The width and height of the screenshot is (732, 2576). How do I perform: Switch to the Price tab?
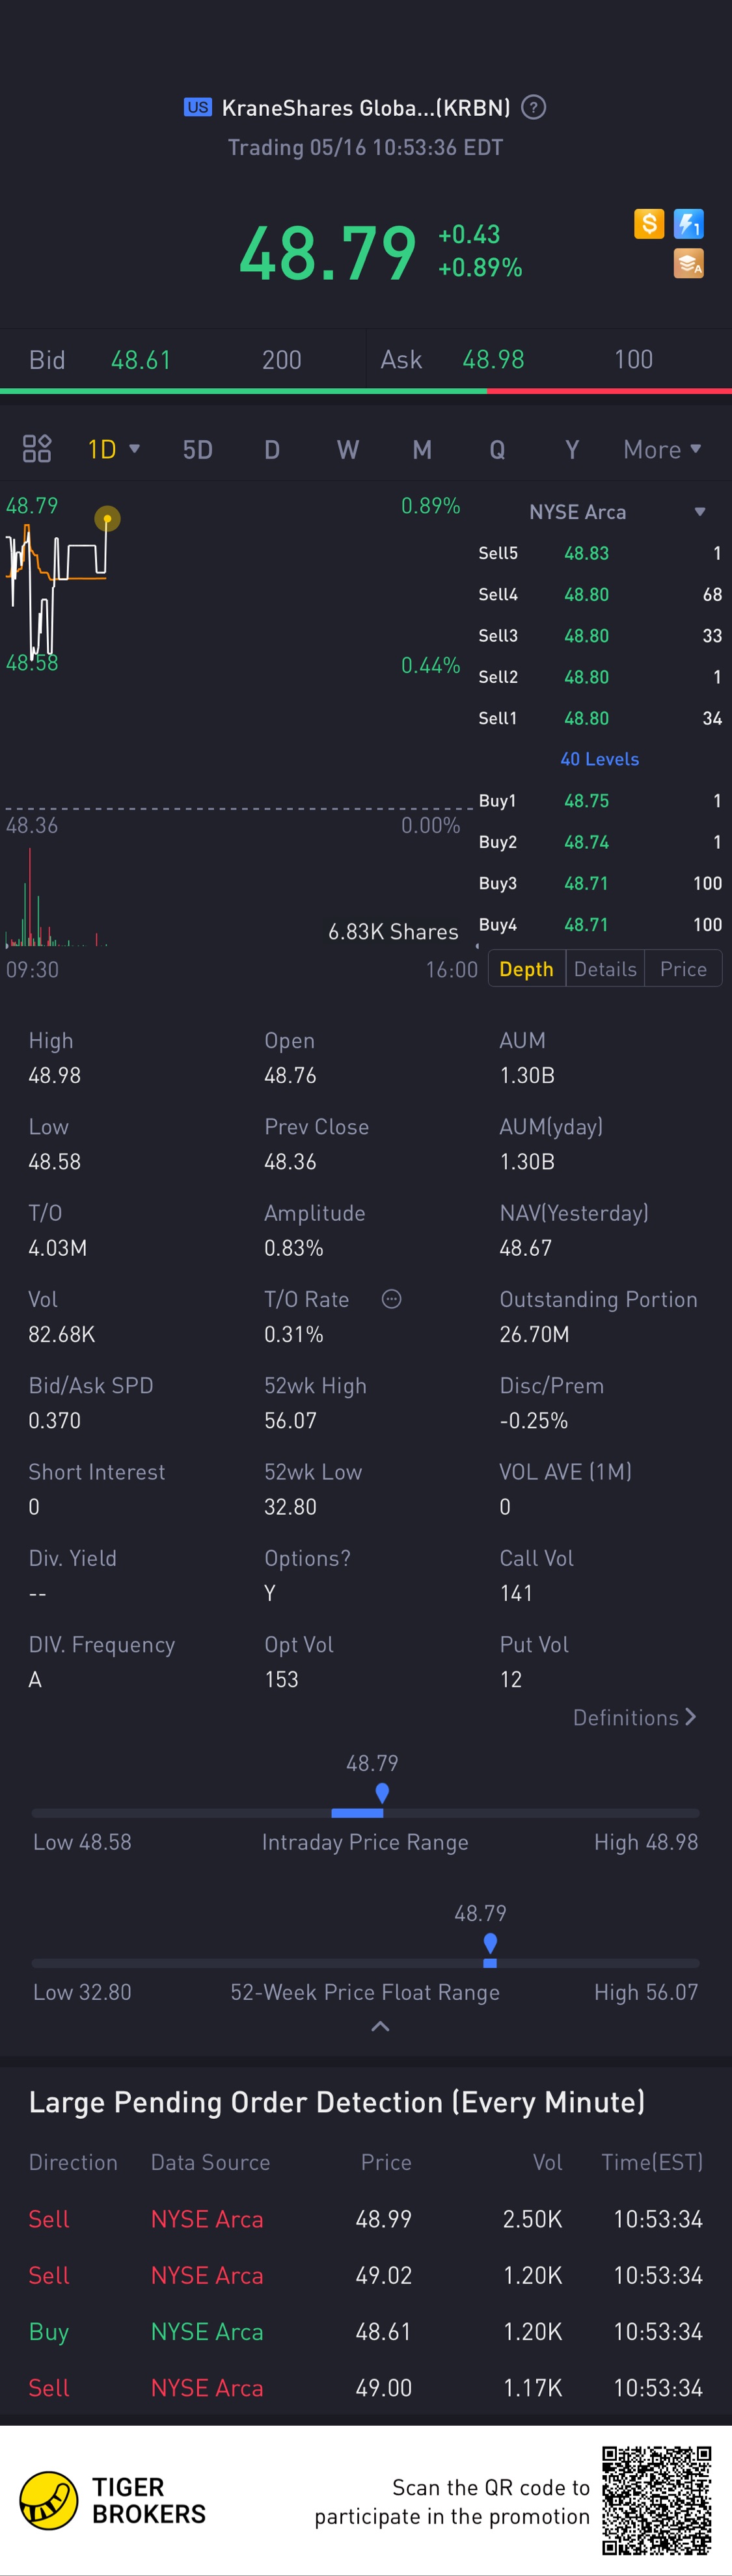pos(683,969)
